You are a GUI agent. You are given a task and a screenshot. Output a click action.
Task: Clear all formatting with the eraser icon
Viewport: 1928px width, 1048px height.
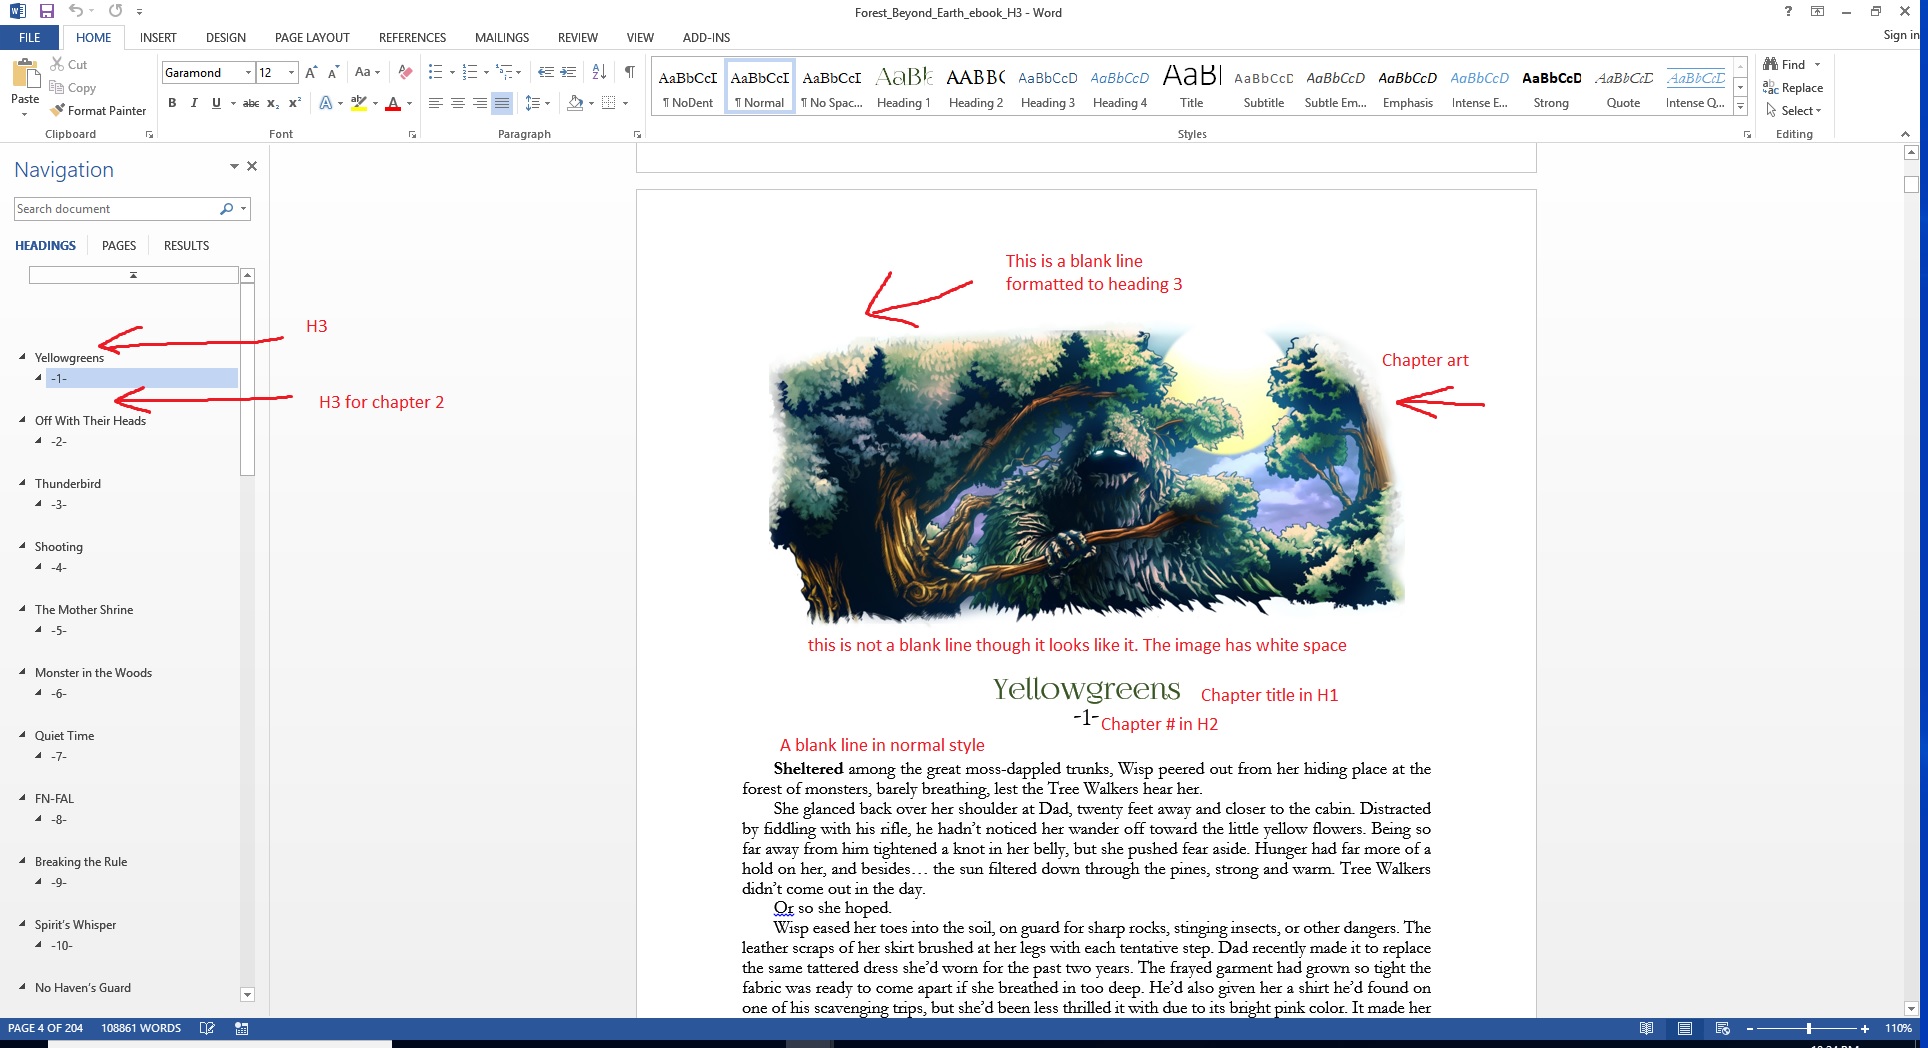(404, 72)
